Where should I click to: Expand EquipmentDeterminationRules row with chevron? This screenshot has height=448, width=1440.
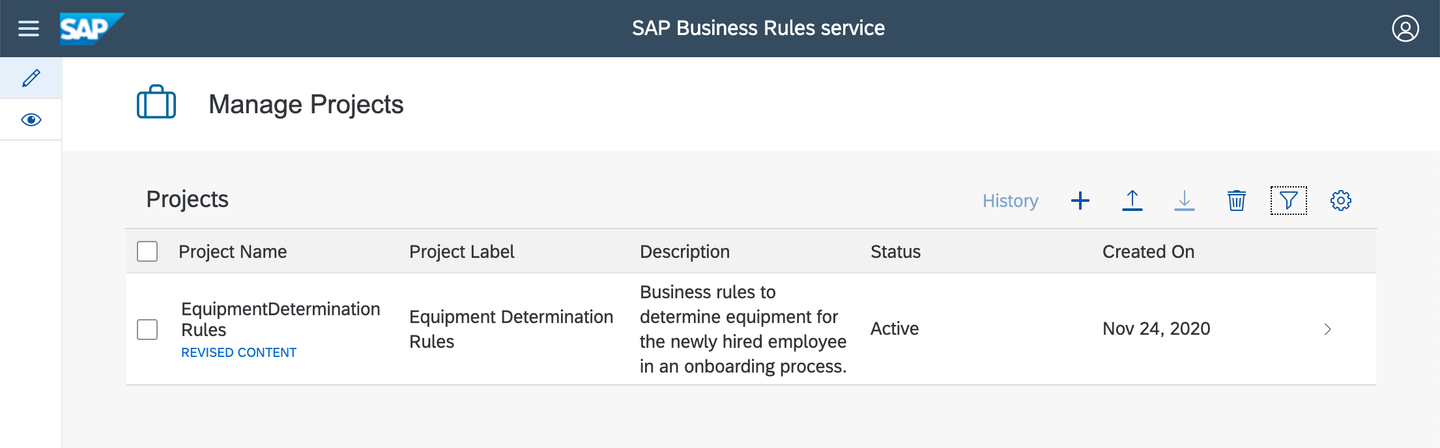(1328, 329)
